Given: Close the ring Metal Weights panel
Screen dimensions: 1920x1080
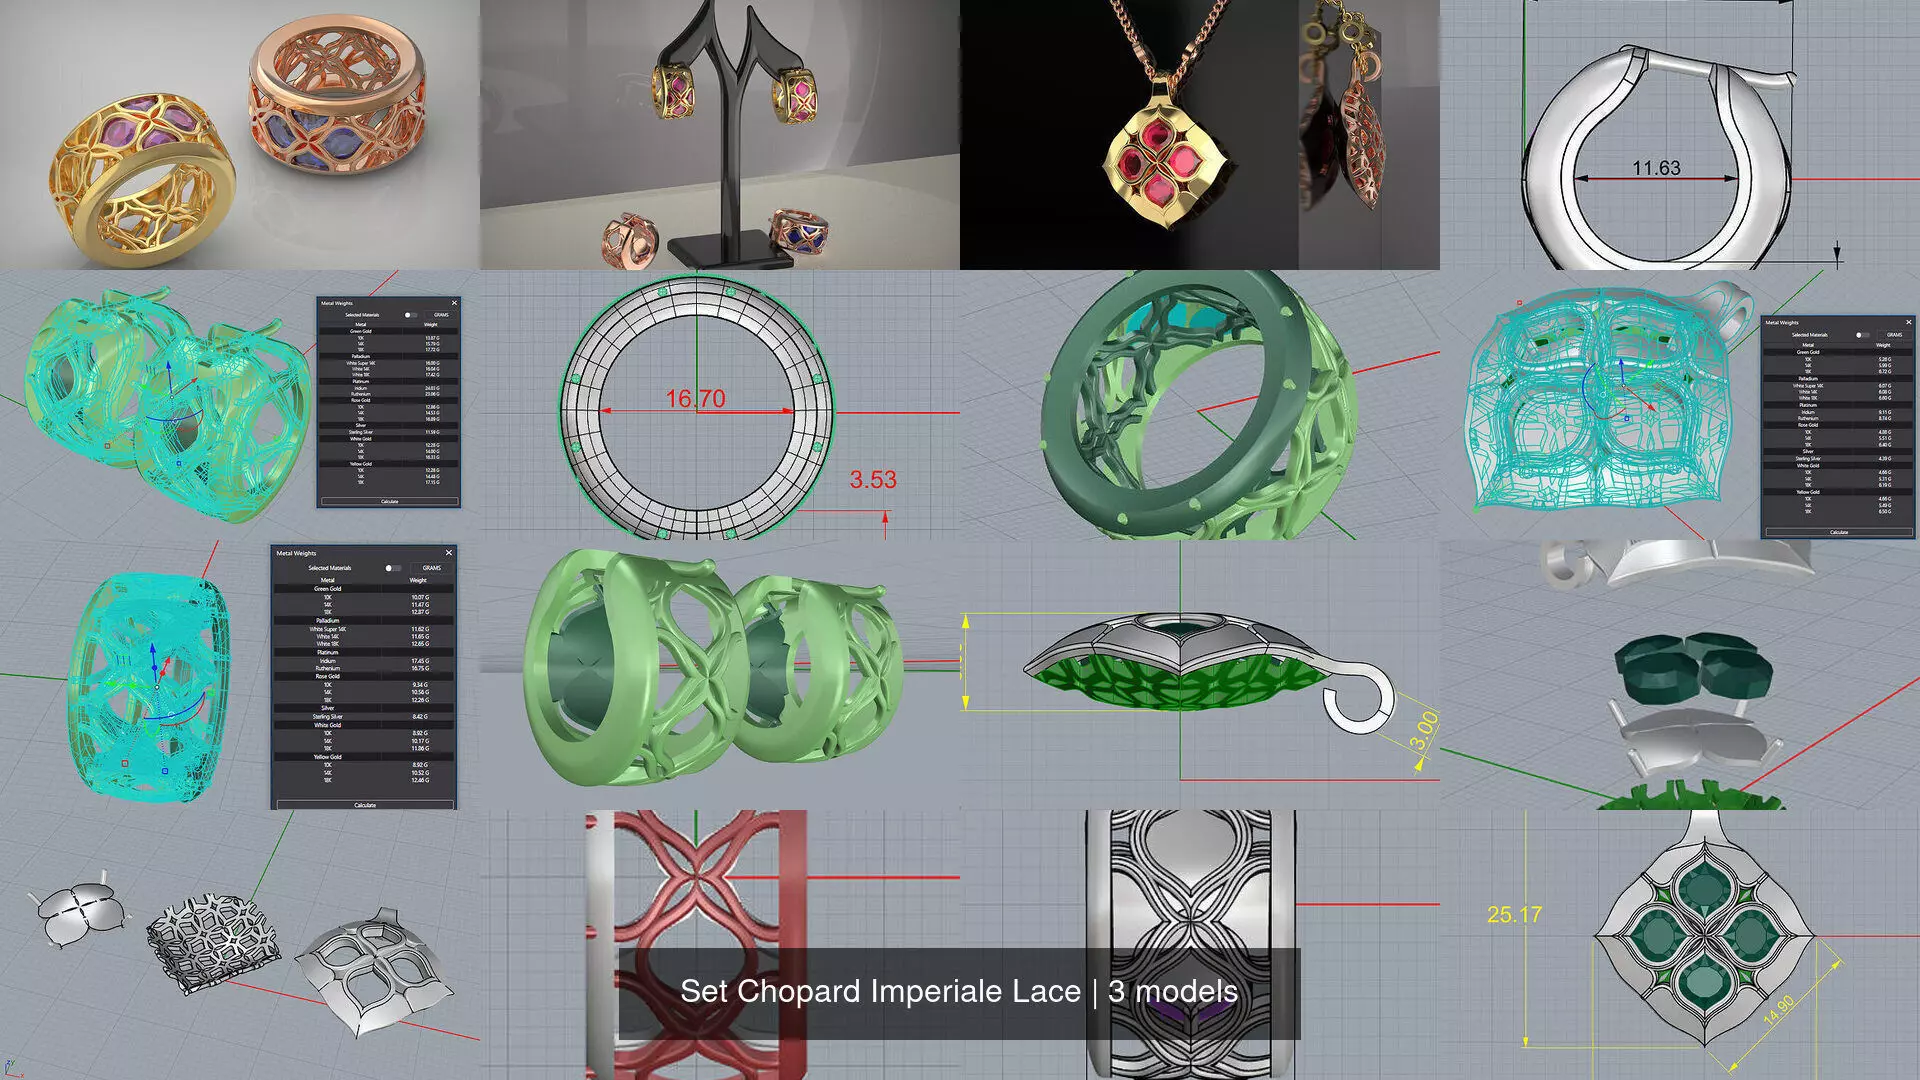Looking at the screenshot, I should (x=448, y=553).
